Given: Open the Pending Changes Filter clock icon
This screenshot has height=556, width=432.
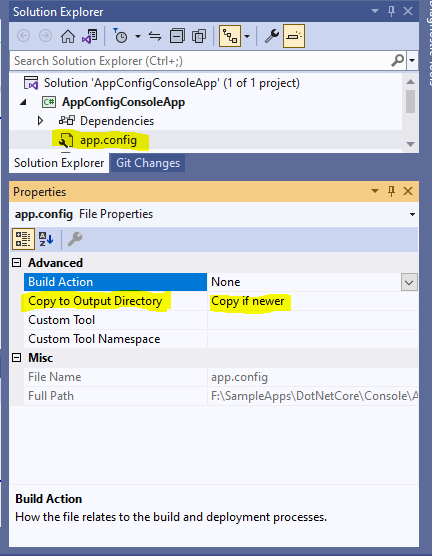Looking at the screenshot, I should 121,36.
